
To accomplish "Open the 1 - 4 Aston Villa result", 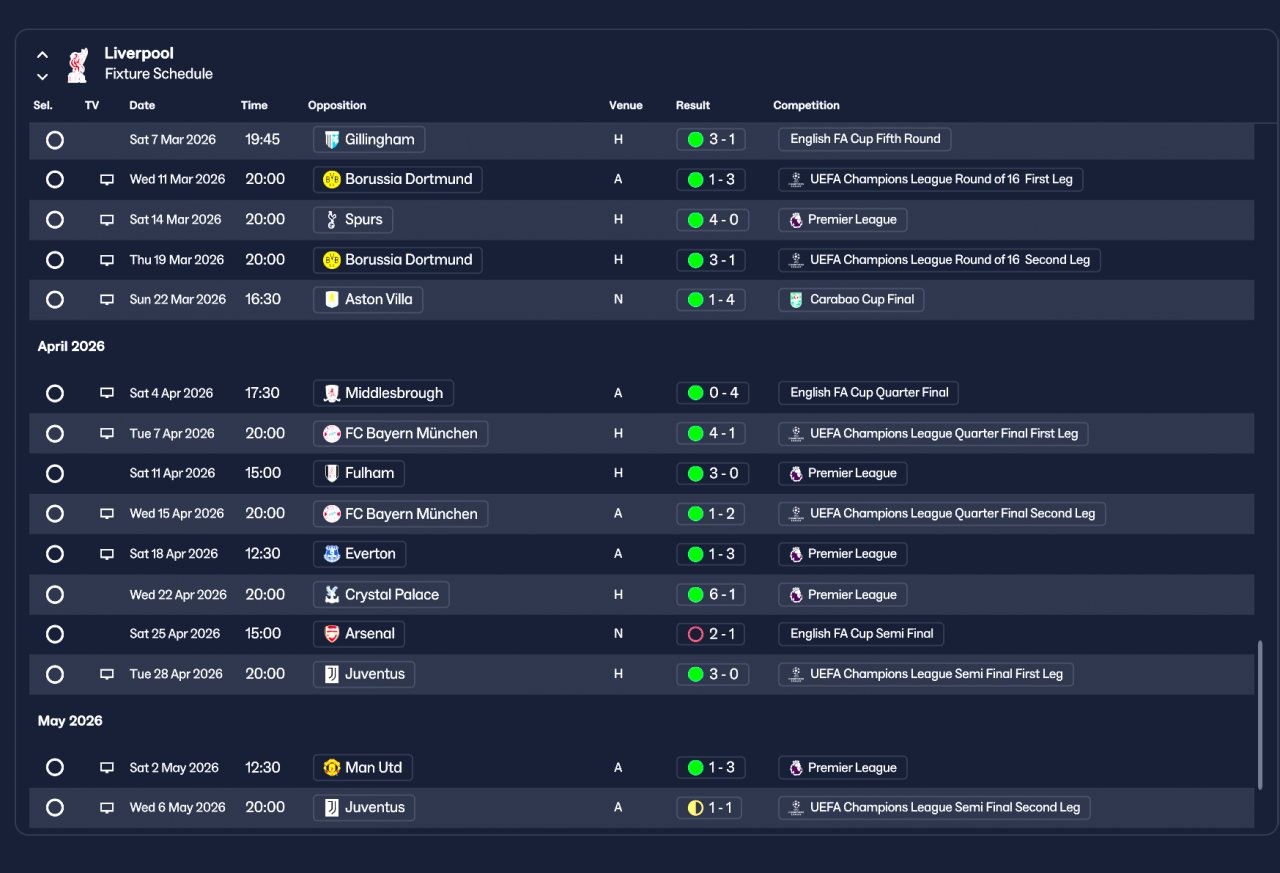I will 711,299.
